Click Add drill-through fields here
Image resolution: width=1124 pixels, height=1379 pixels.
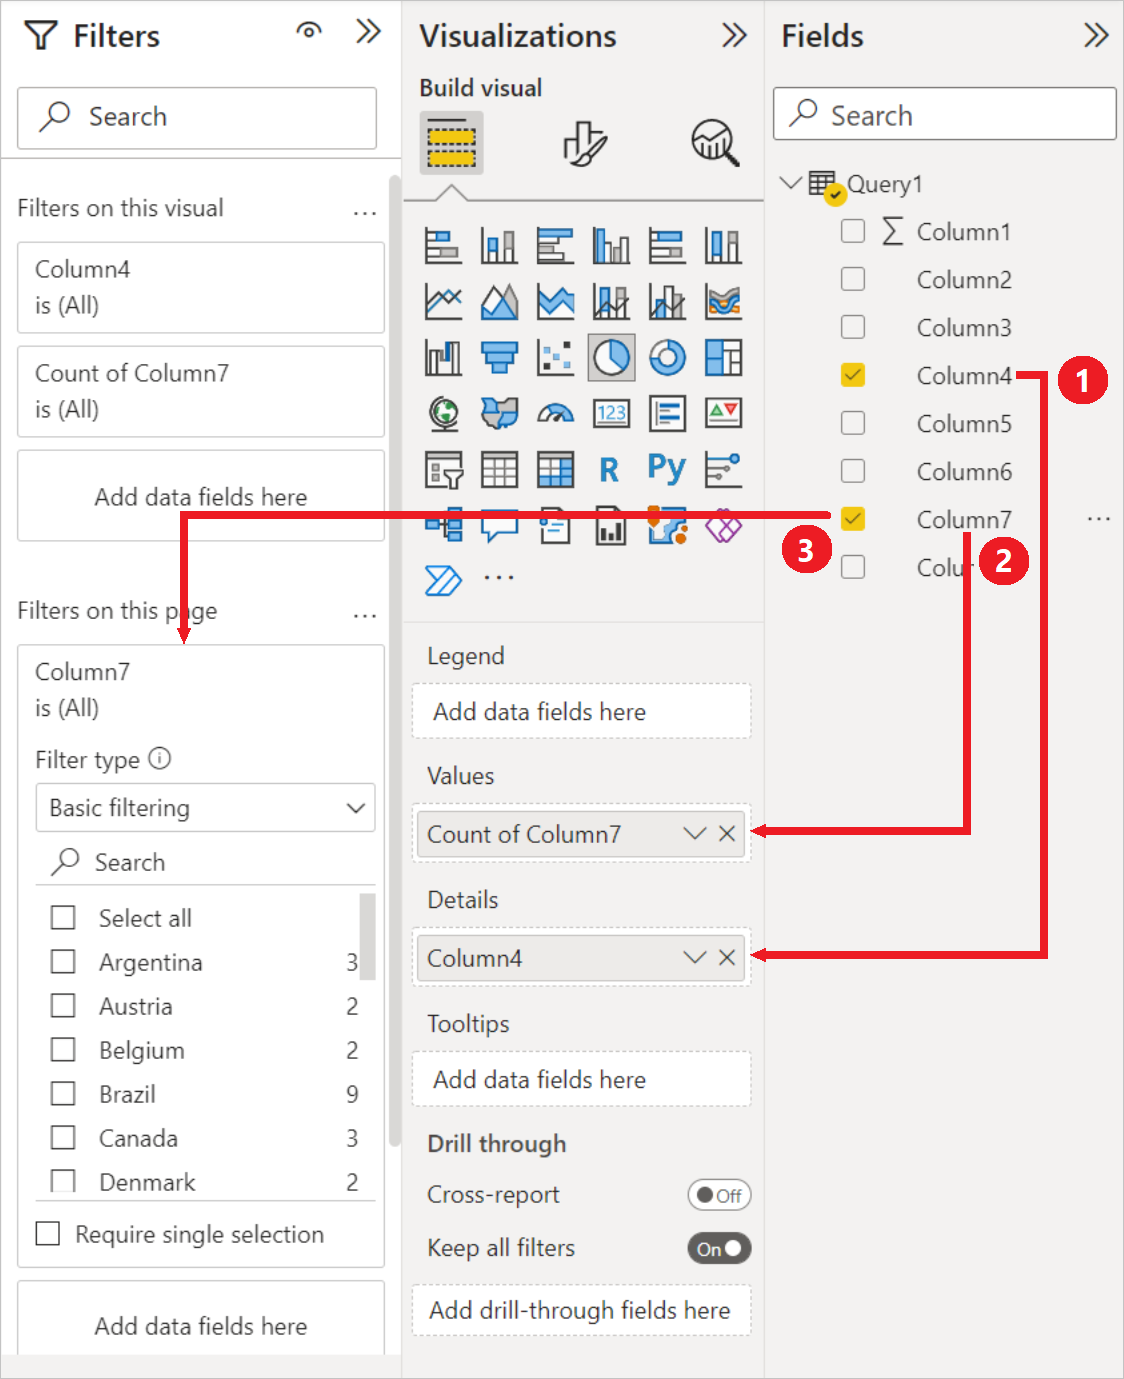coord(581,1310)
